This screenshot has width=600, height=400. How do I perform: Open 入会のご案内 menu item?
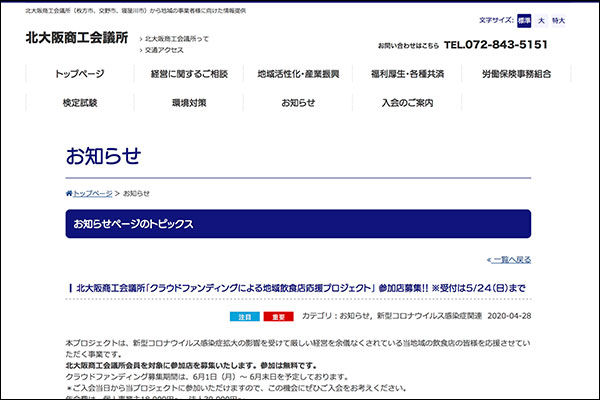(406, 102)
